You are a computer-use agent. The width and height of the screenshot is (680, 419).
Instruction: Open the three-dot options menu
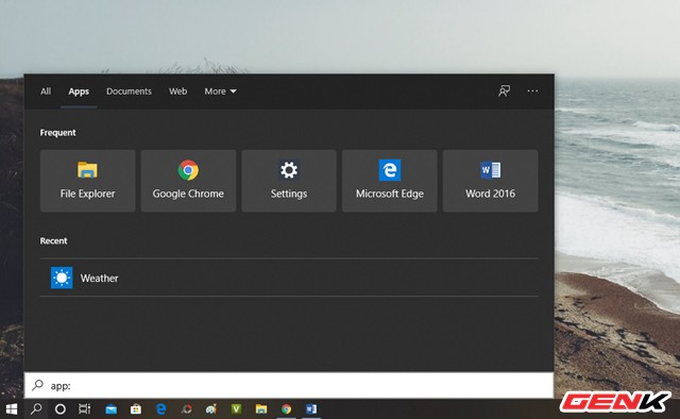click(x=533, y=91)
